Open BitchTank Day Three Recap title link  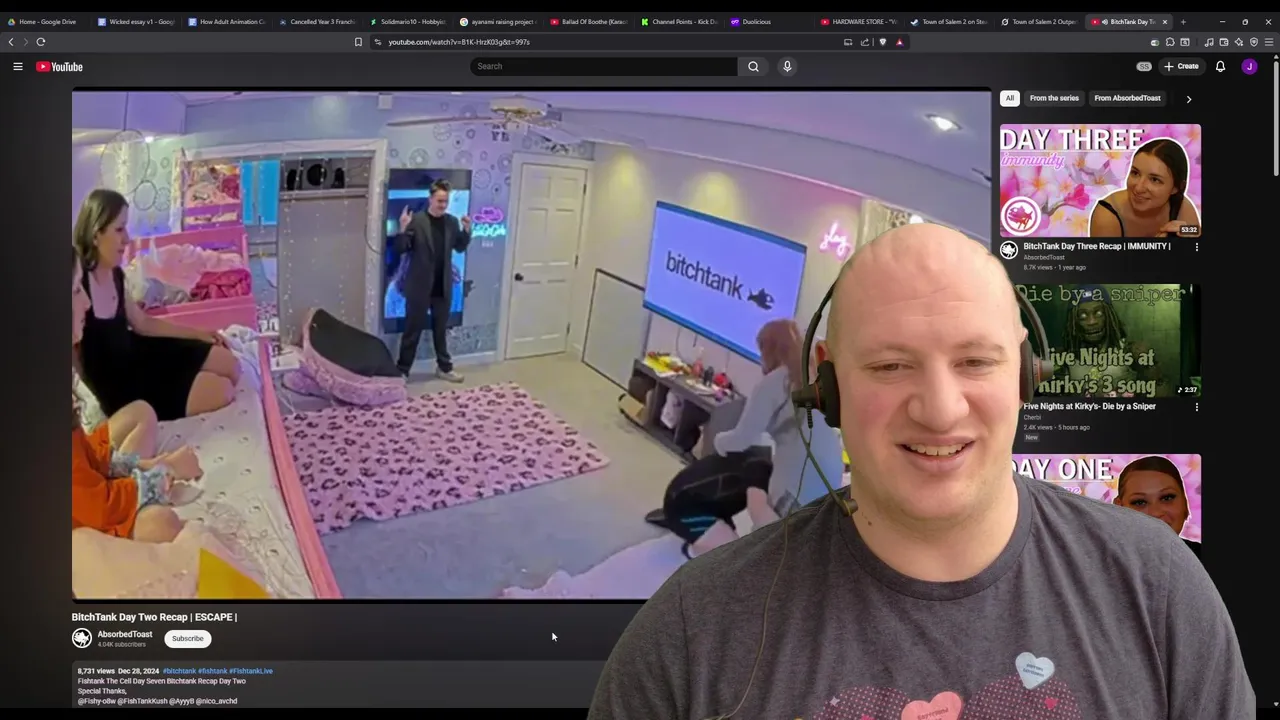[1096, 246]
